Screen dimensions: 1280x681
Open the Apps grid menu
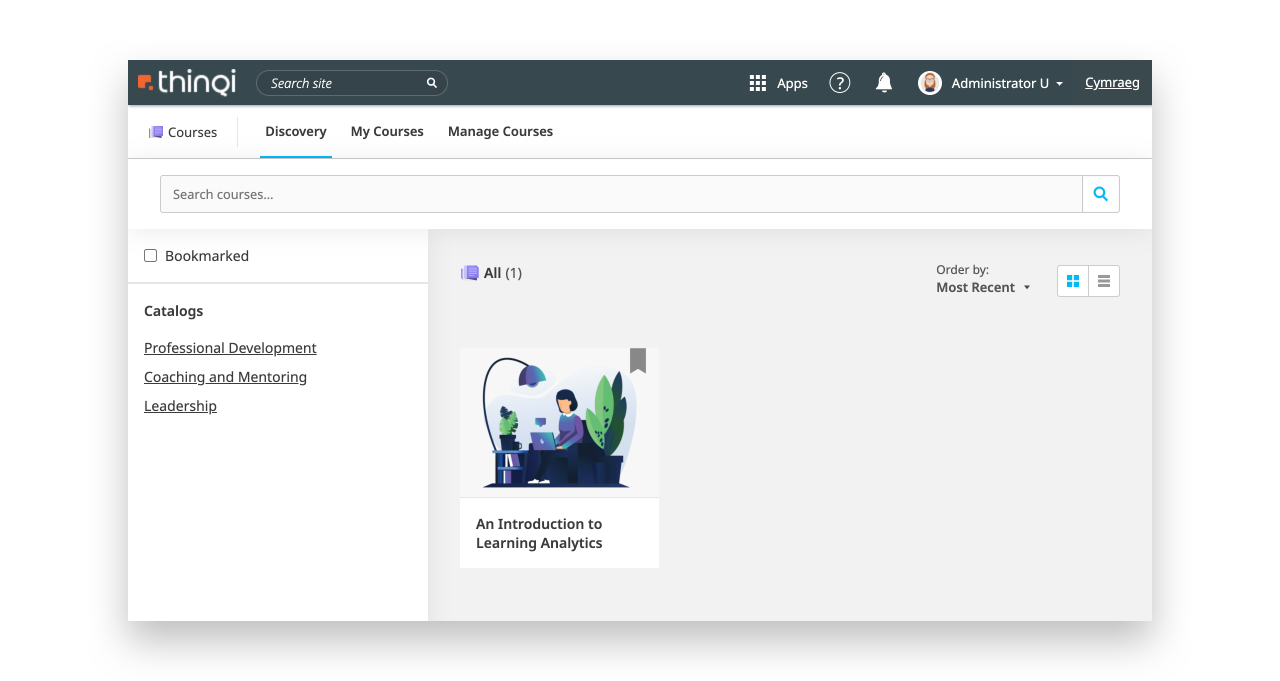coord(757,83)
